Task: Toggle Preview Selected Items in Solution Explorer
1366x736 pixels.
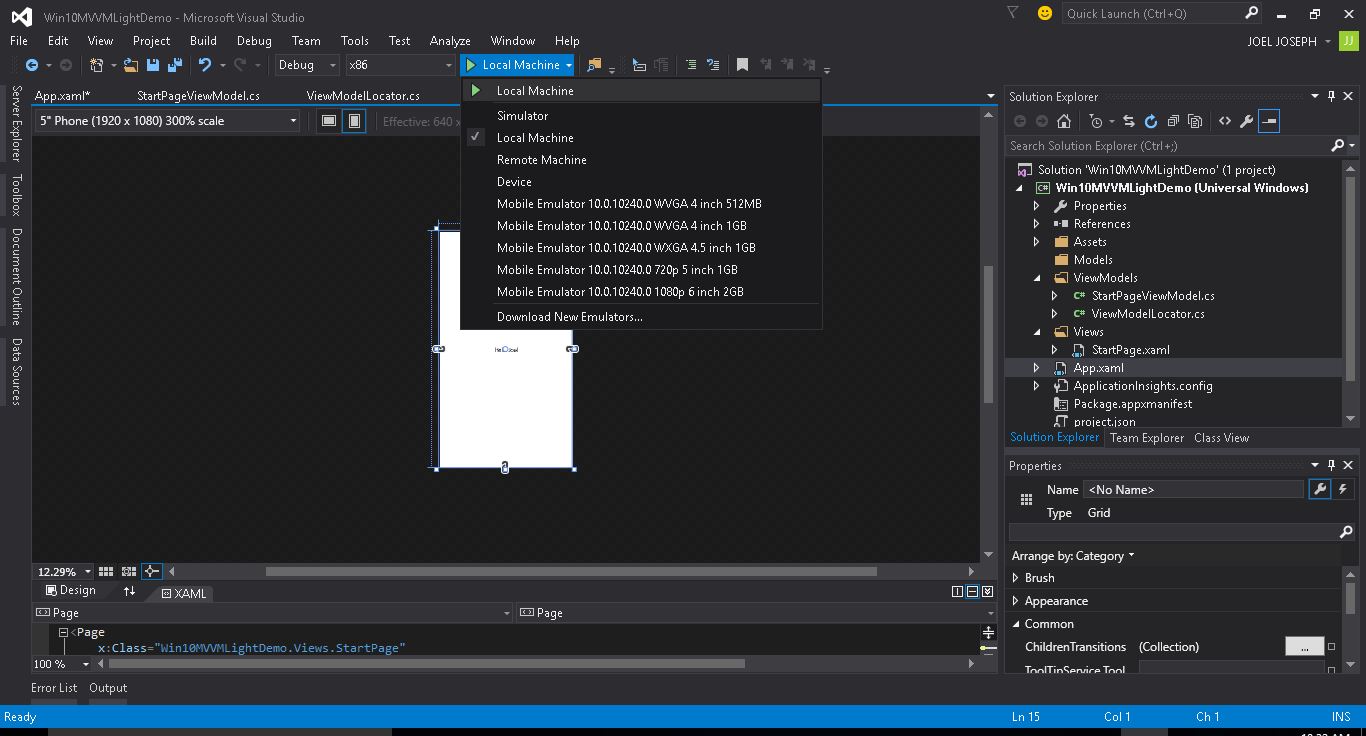Action: 1269,121
